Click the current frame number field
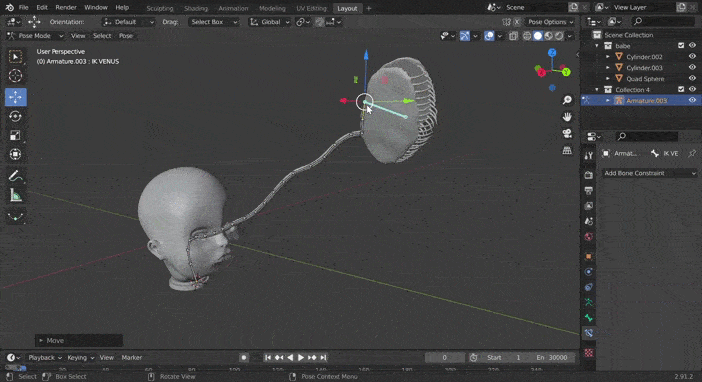Image resolution: width=702 pixels, height=382 pixels. [444, 357]
